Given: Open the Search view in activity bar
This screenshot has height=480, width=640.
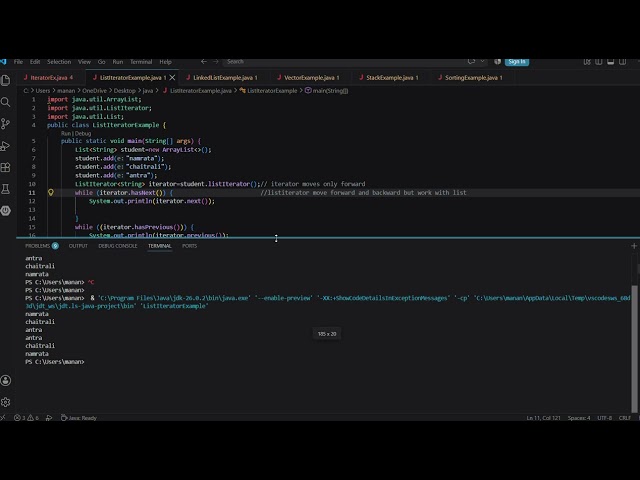Looking at the screenshot, I should (6, 102).
